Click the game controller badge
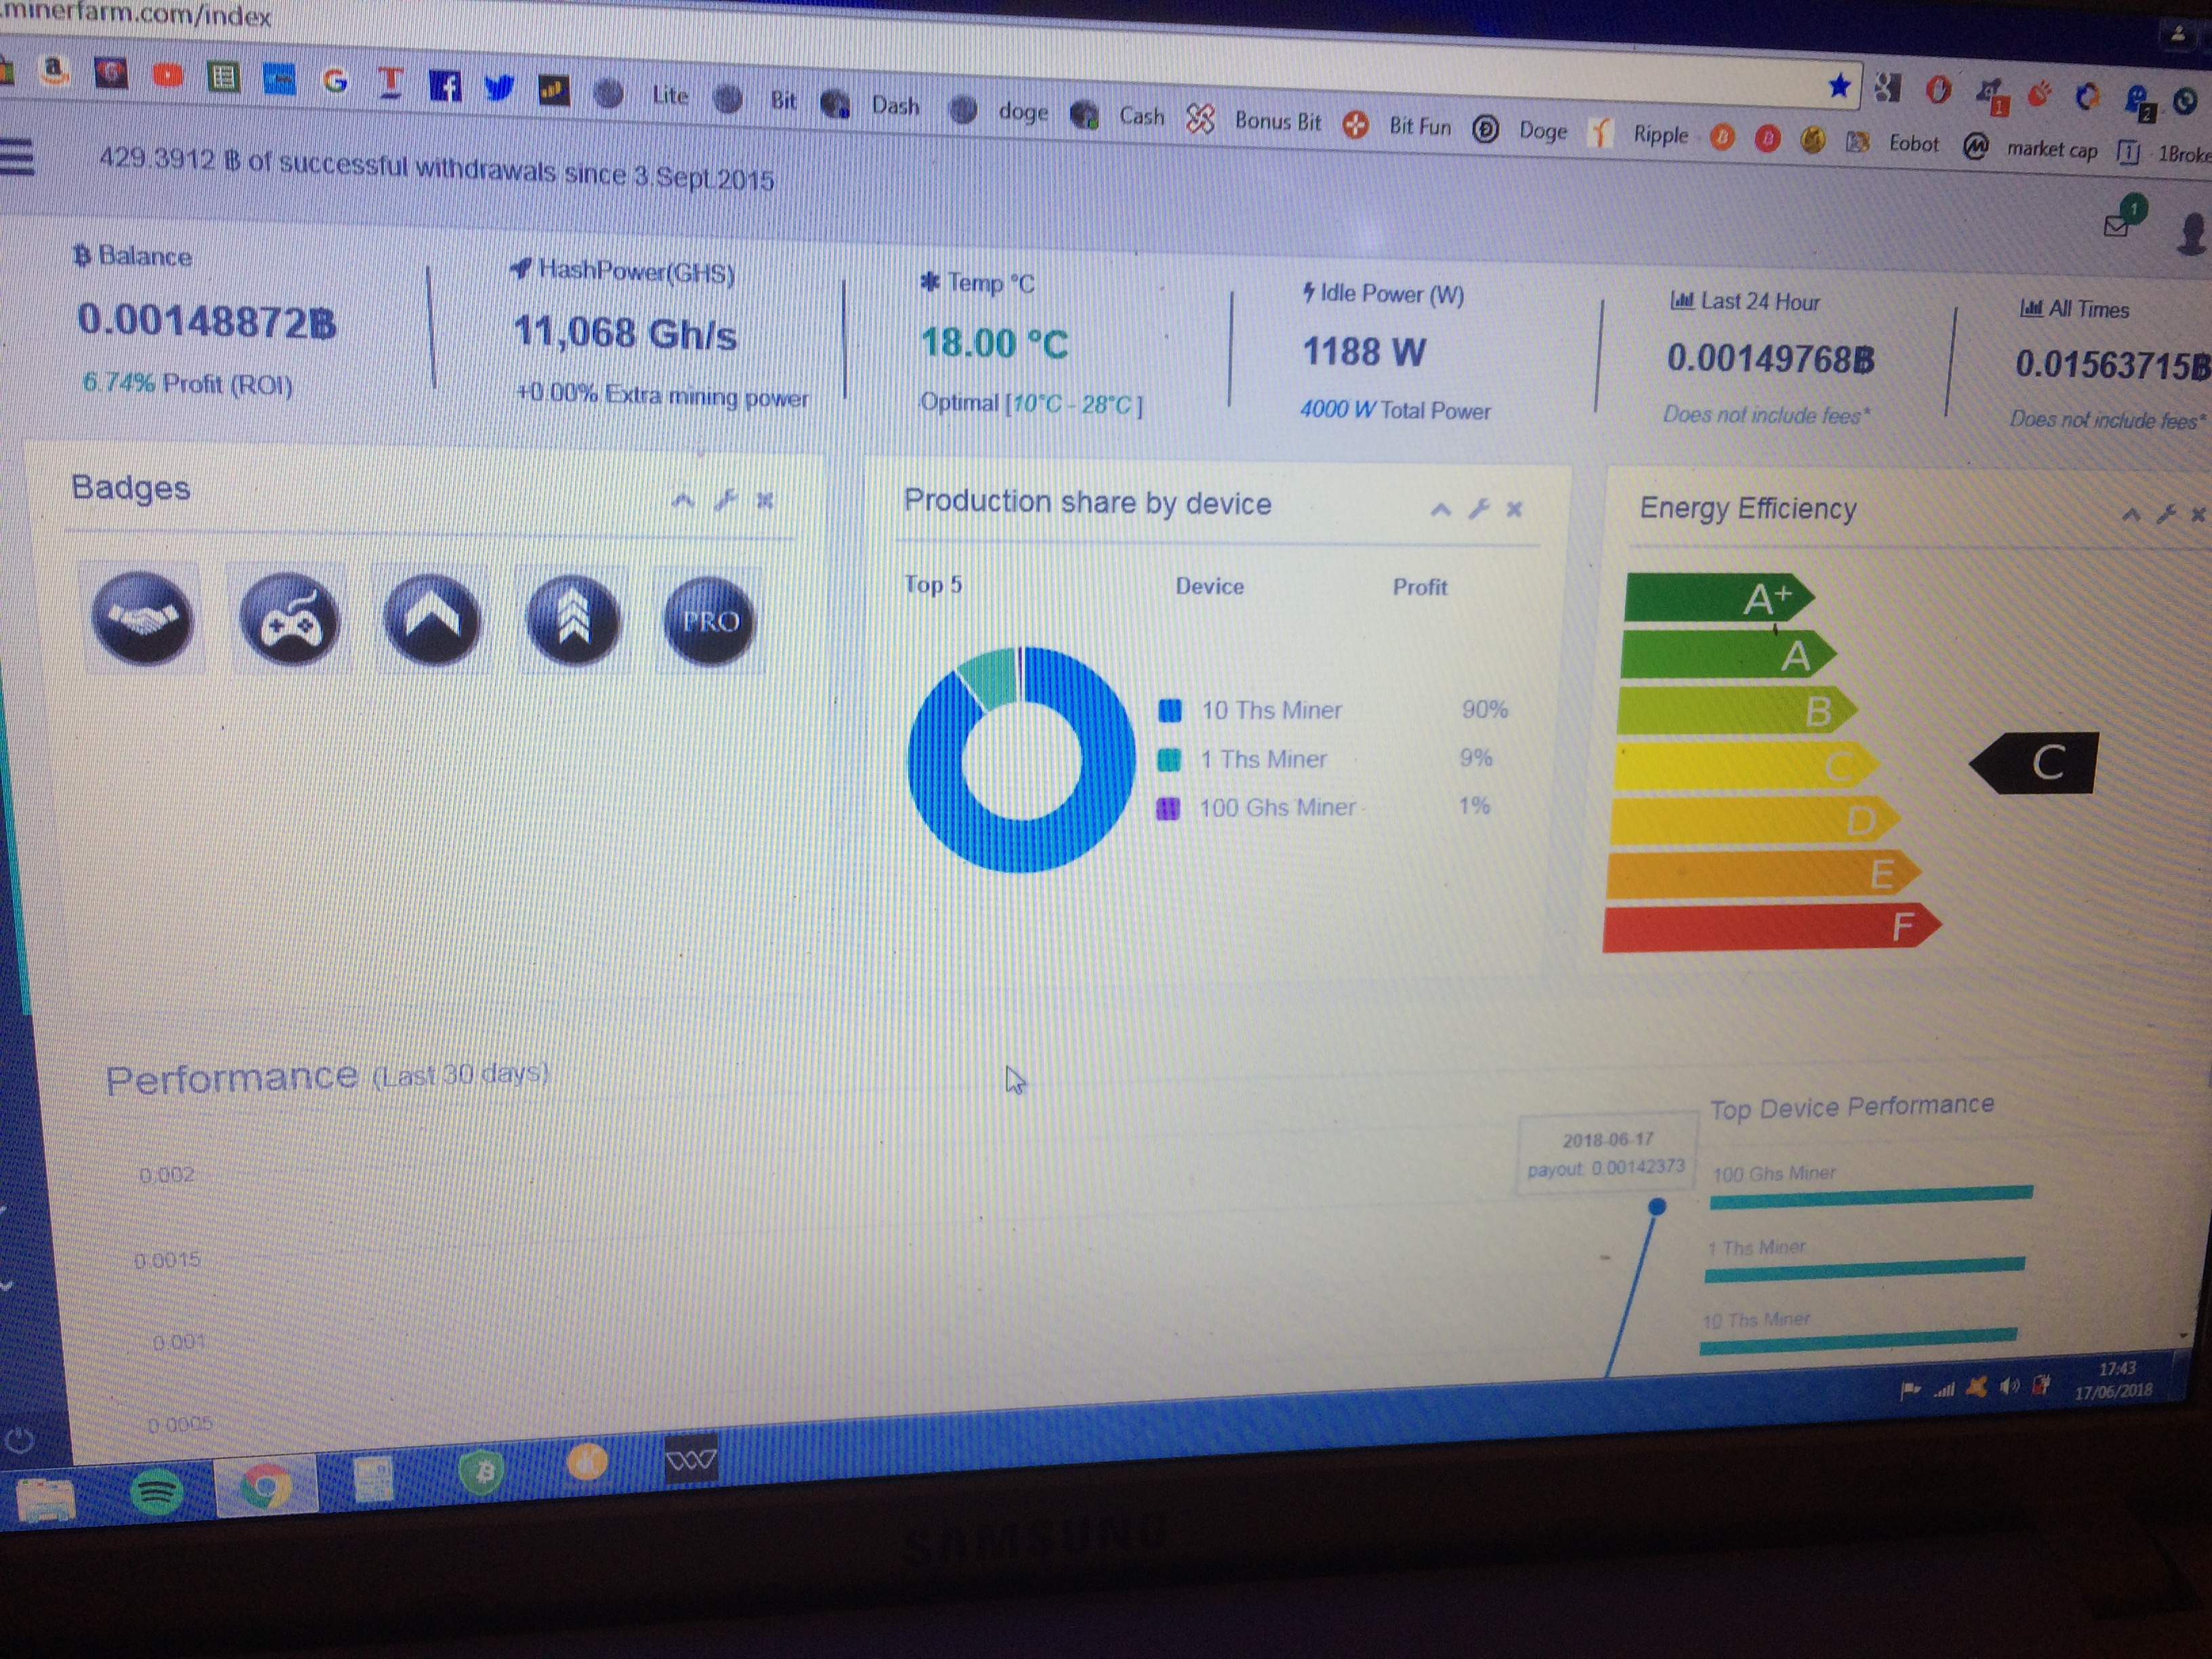This screenshot has height=1659, width=2212. 289,620
